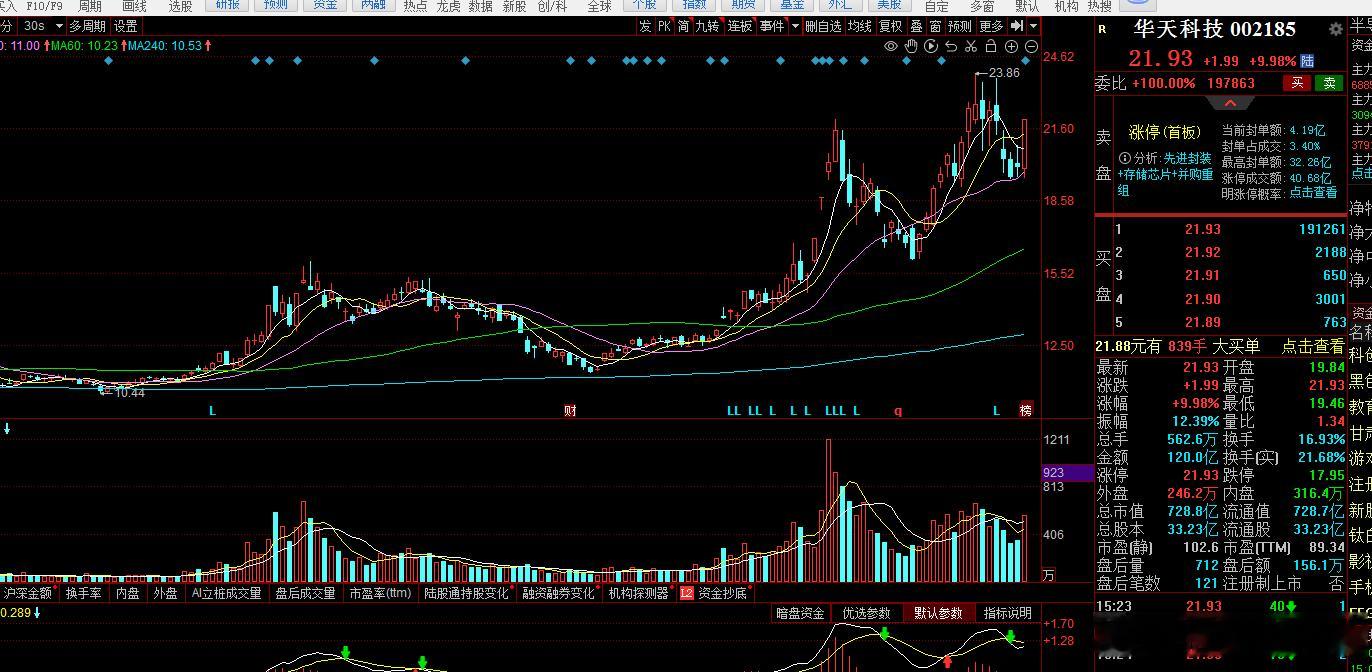This screenshot has width=1372, height=672.
Task: Click the 简 toolbar button
Action: click(x=684, y=26)
